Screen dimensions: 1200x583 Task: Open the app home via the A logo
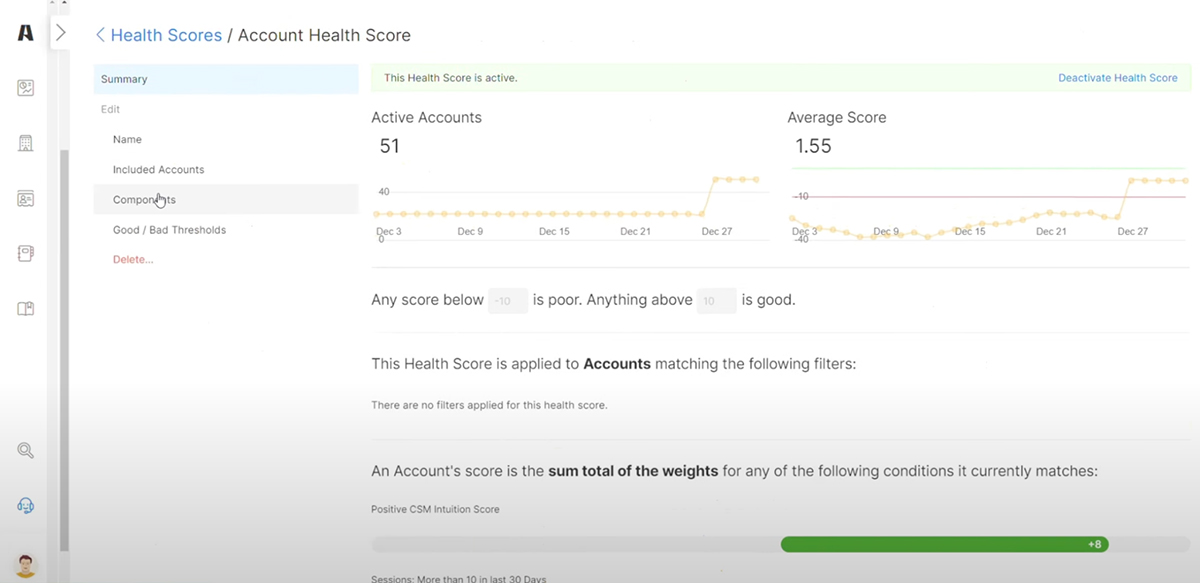point(25,31)
